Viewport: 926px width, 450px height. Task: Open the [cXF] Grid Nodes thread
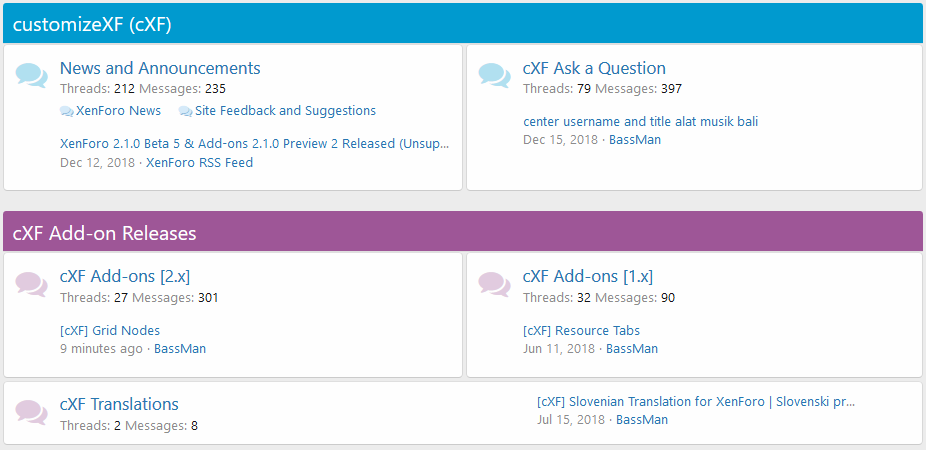(110, 330)
